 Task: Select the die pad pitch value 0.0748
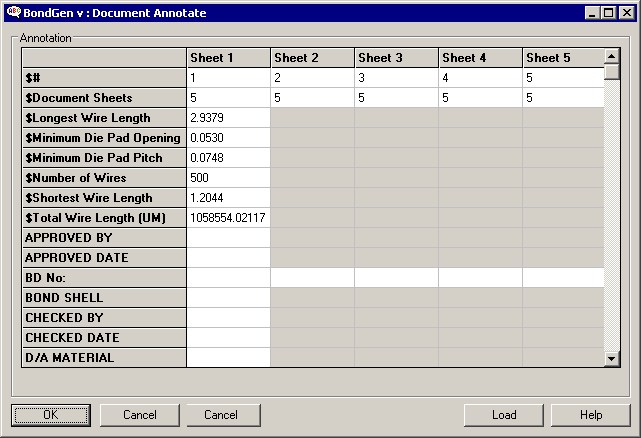point(229,158)
